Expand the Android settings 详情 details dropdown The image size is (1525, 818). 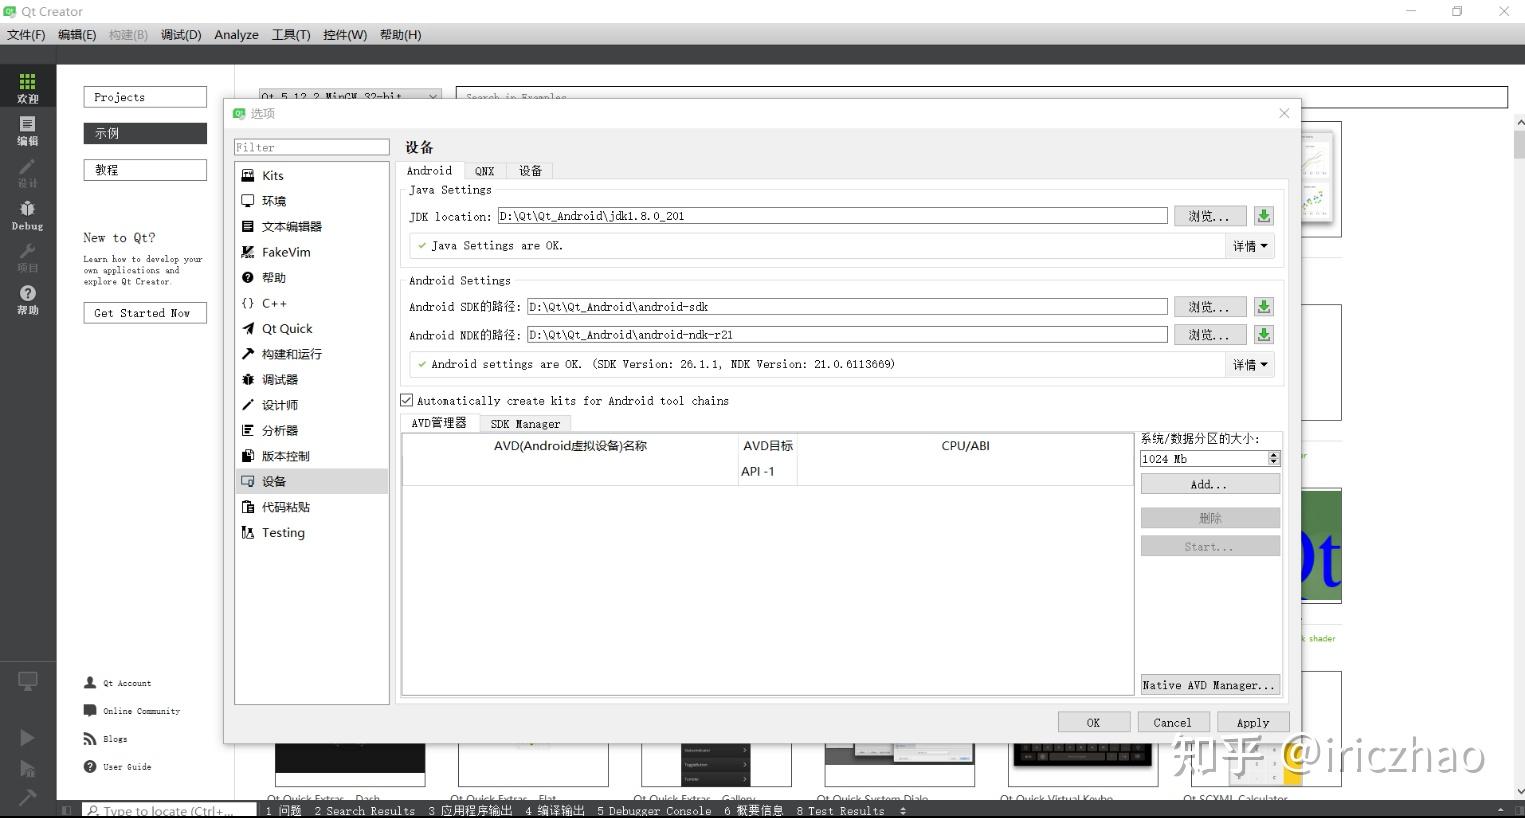tap(1250, 365)
